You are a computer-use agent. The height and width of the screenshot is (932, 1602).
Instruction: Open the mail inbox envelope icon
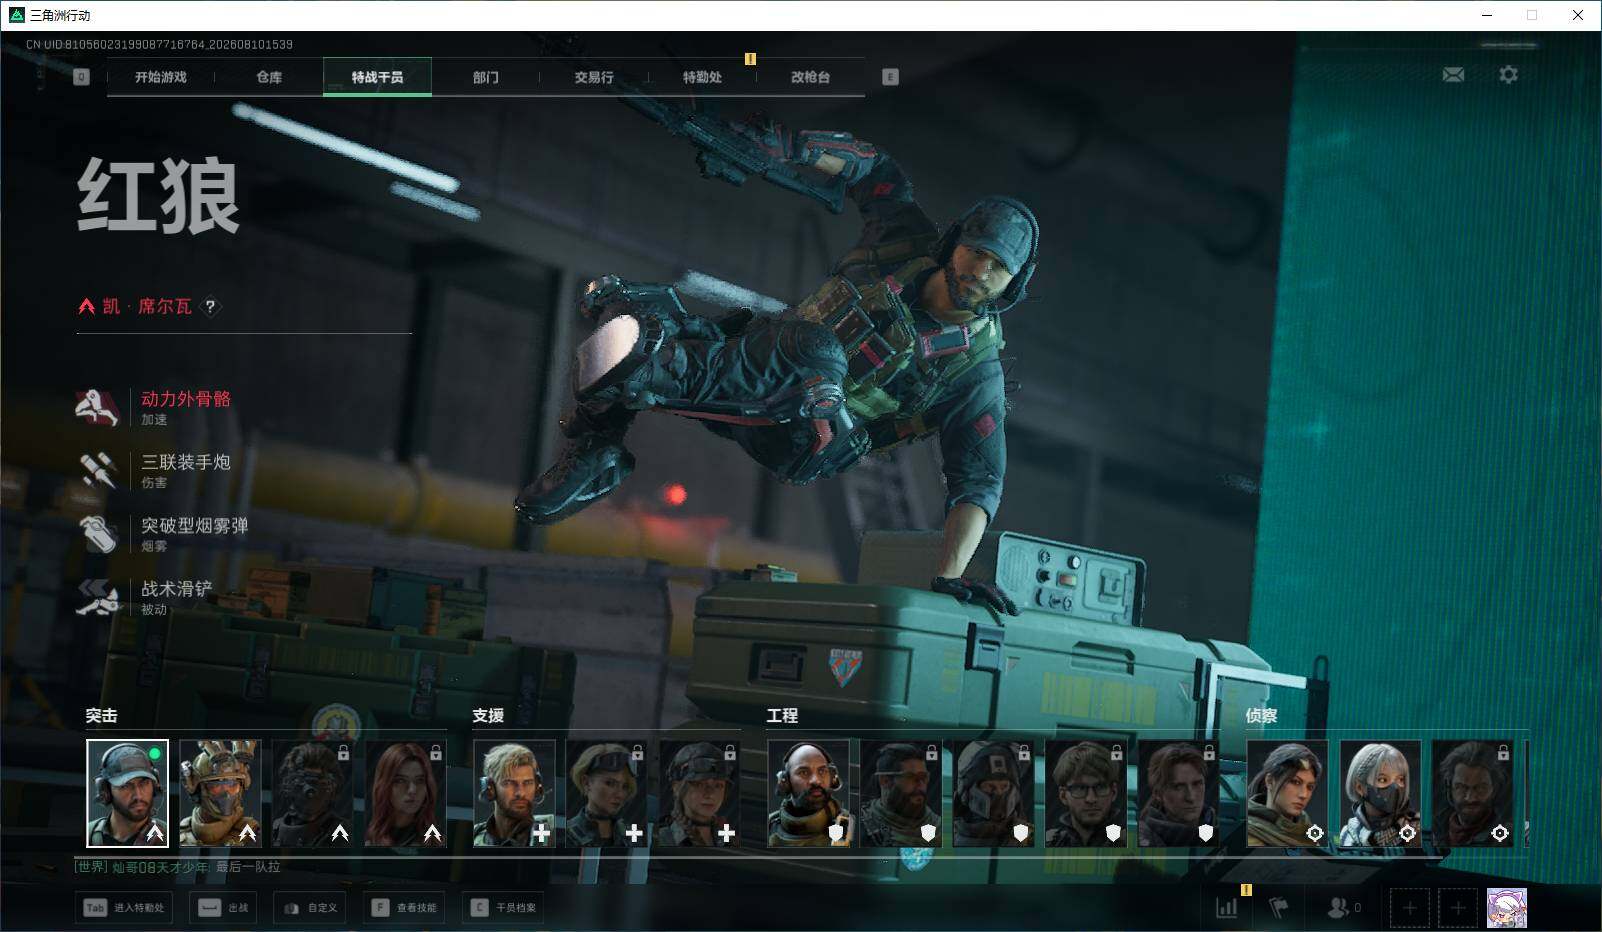point(1453,75)
